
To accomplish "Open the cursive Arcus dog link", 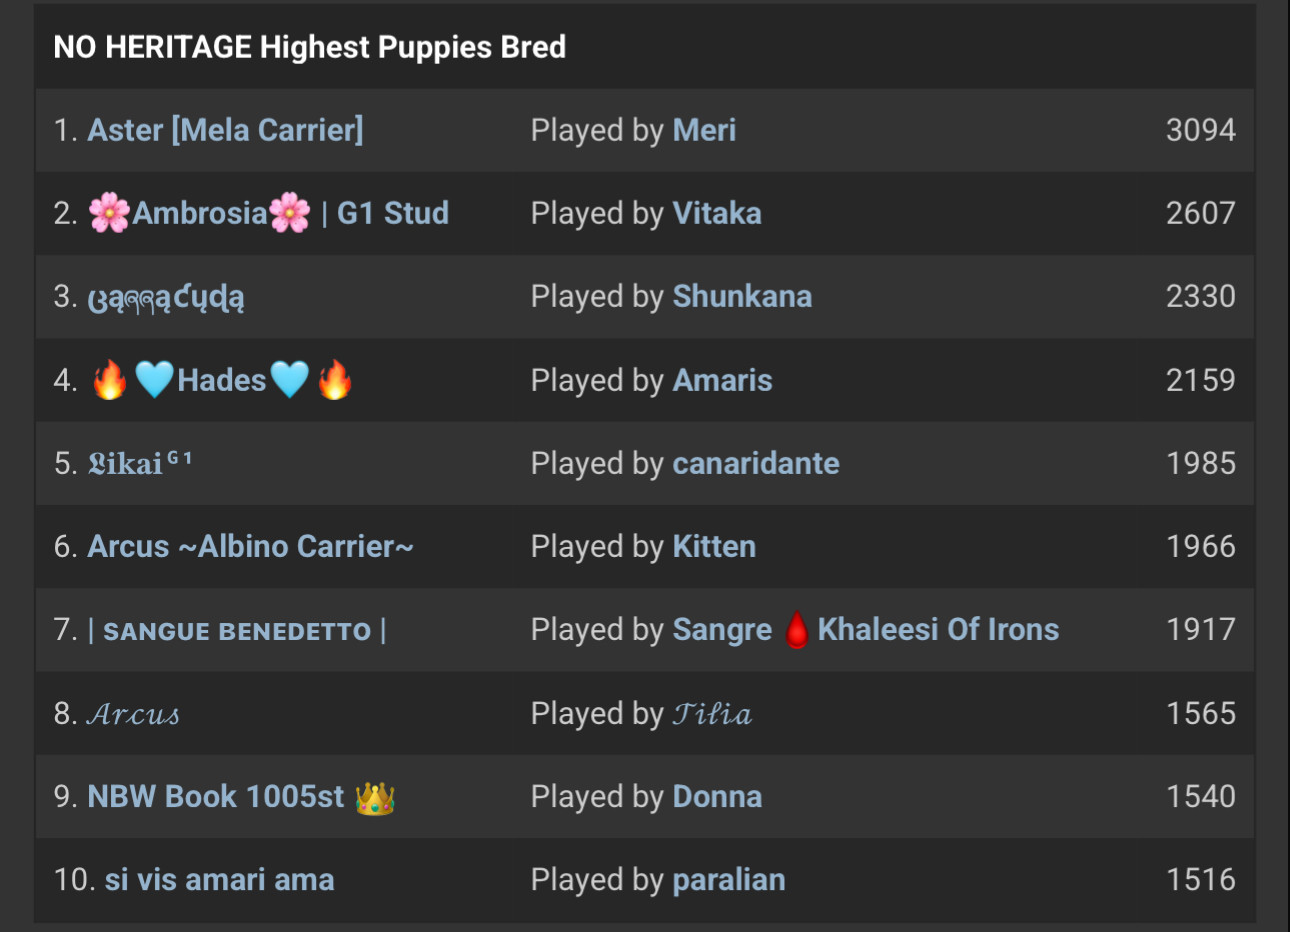I will point(134,714).
